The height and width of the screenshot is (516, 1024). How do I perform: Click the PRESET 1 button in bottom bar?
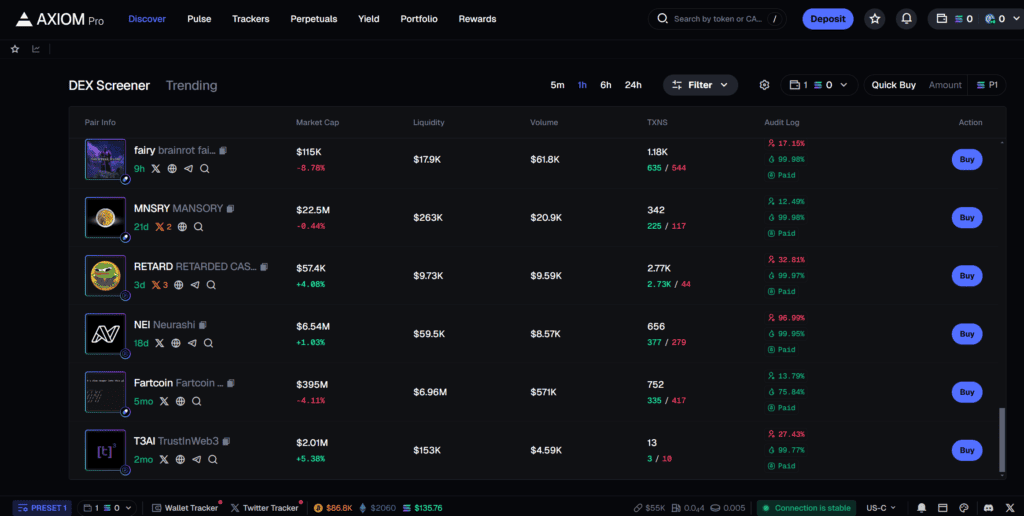pyautogui.click(x=42, y=508)
